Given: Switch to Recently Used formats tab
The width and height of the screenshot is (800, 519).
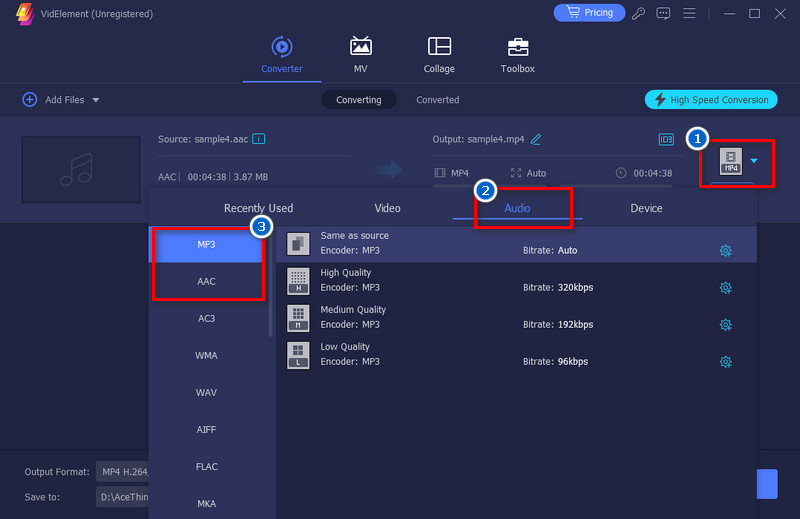Looking at the screenshot, I should 259,208.
